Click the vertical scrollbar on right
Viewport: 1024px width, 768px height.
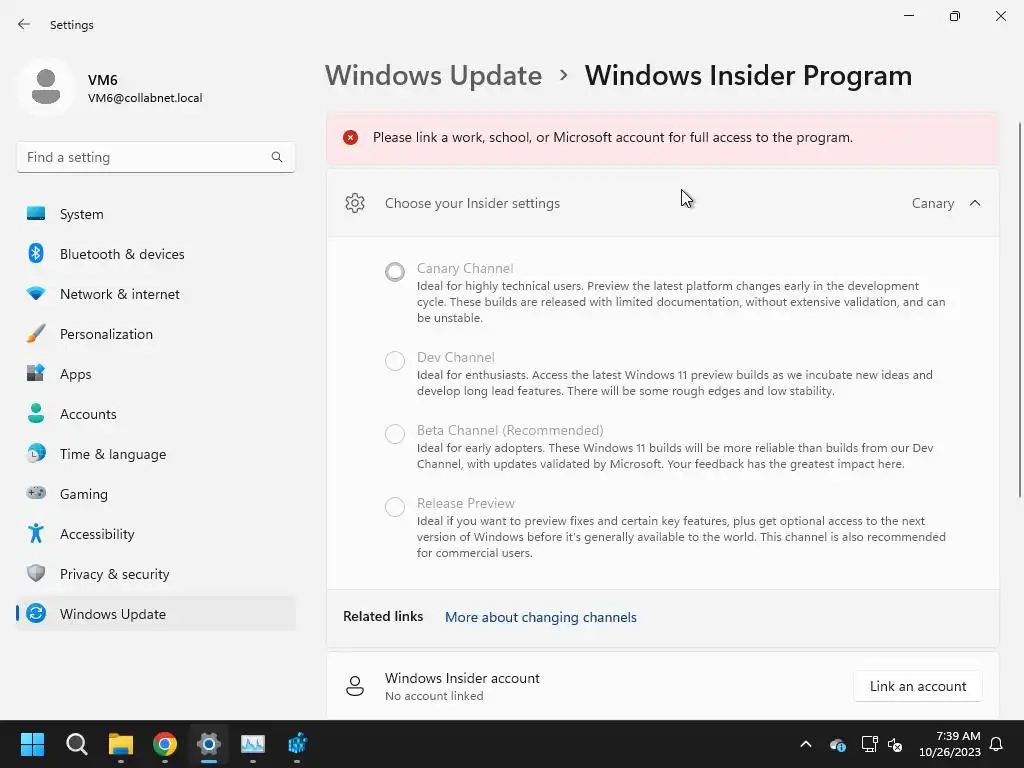[x=1019, y=310]
